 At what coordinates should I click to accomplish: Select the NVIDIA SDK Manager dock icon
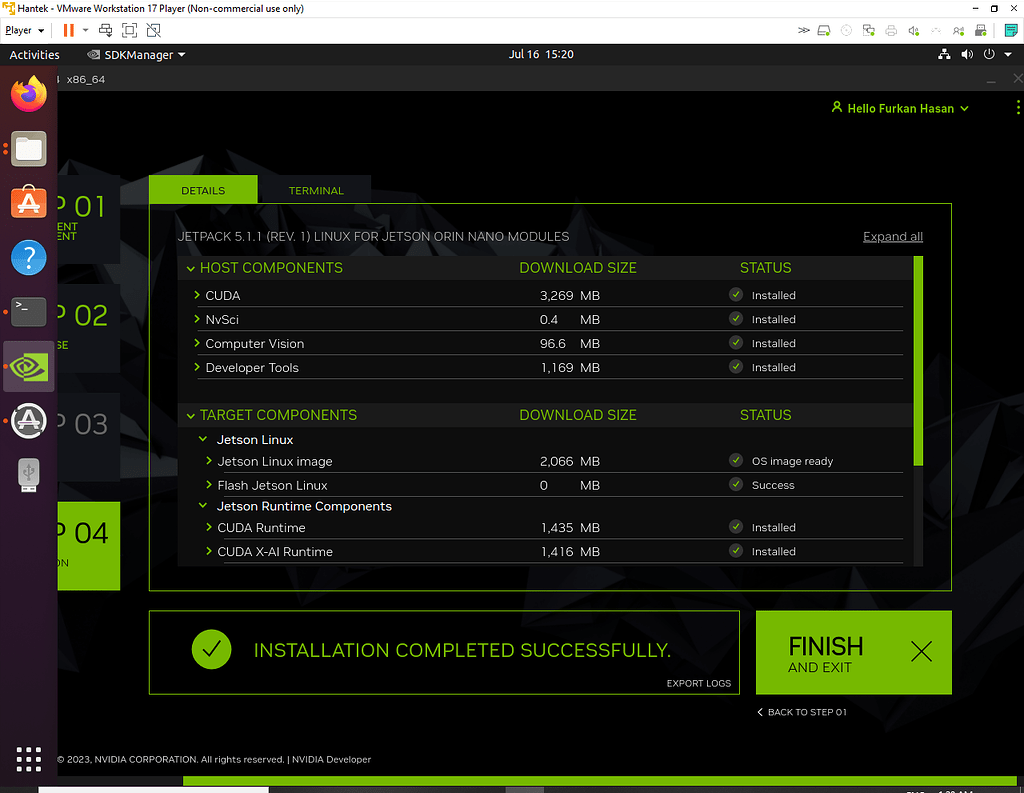(x=28, y=367)
